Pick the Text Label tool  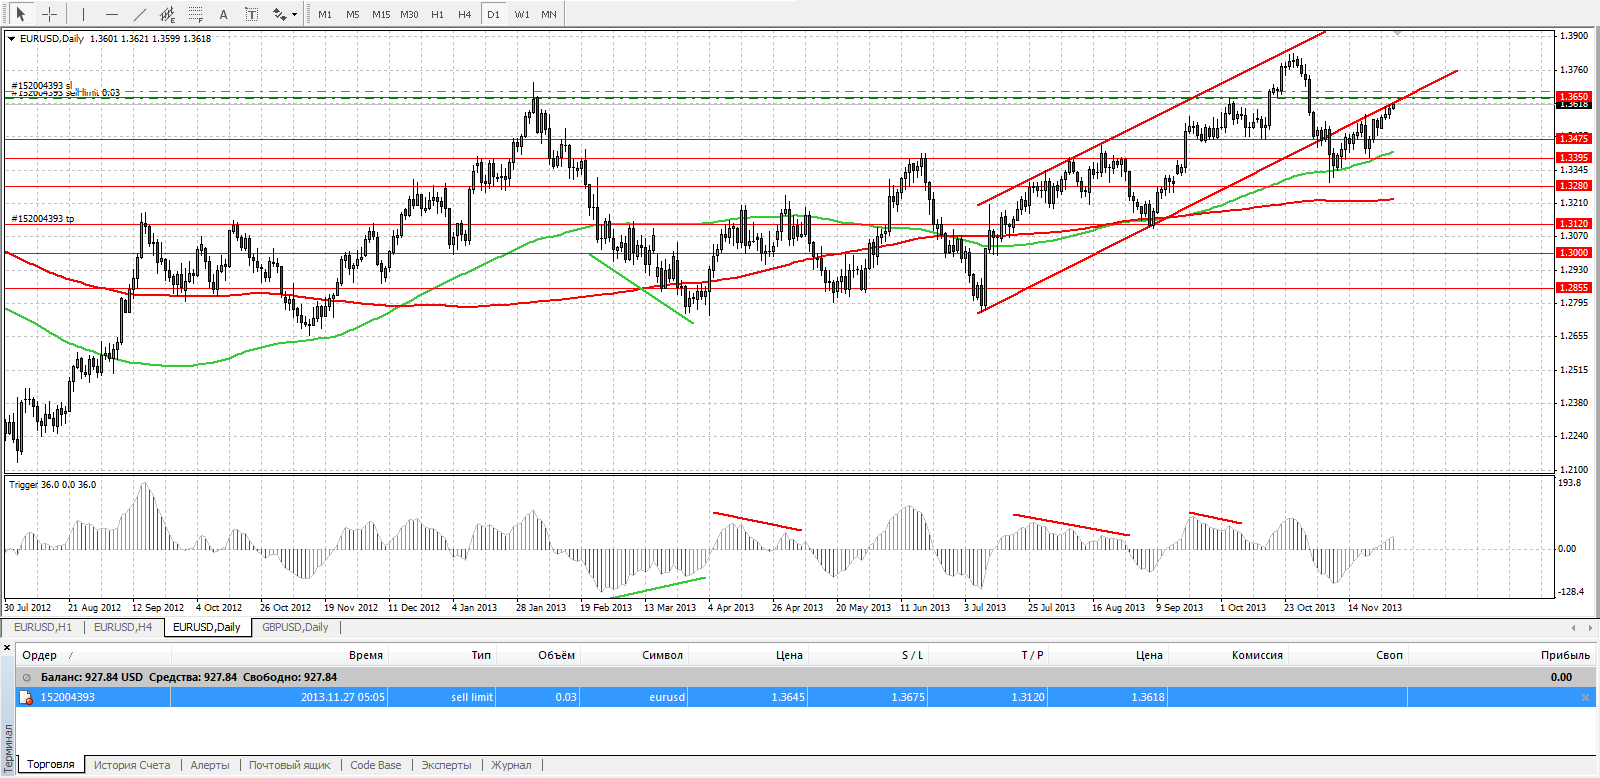[251, 14]
